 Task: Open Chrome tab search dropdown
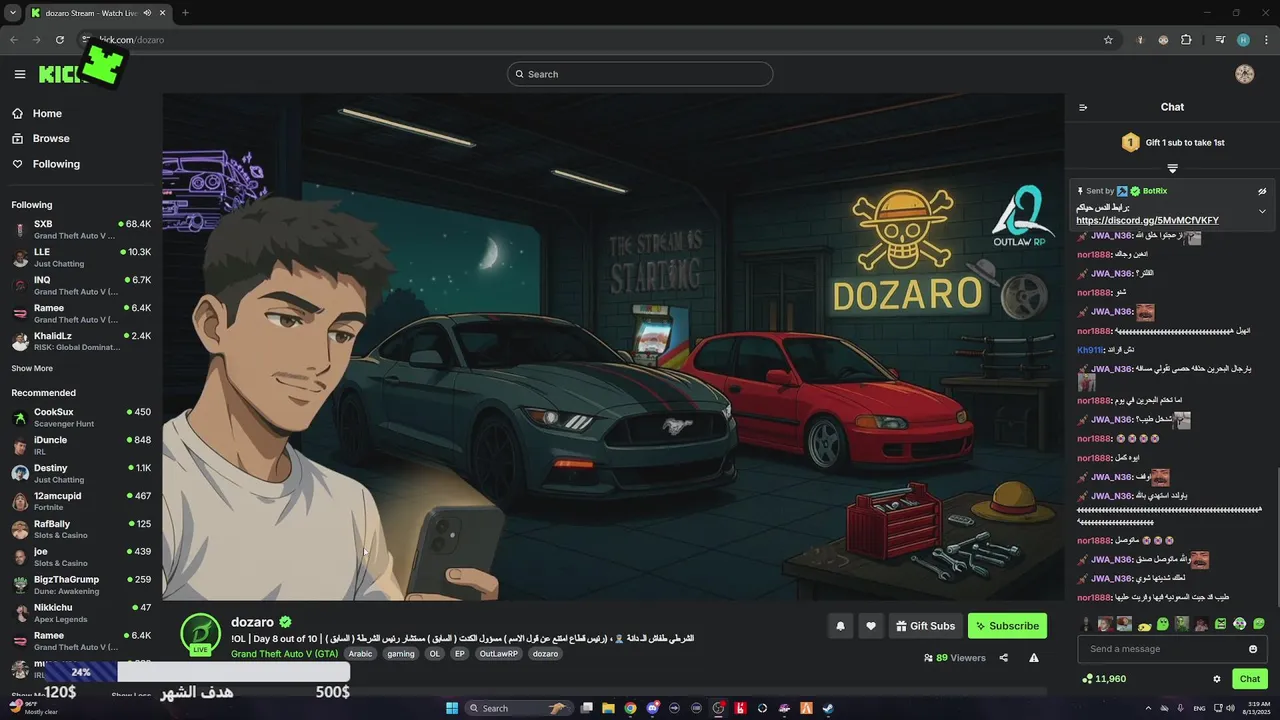tap(13, 13)
